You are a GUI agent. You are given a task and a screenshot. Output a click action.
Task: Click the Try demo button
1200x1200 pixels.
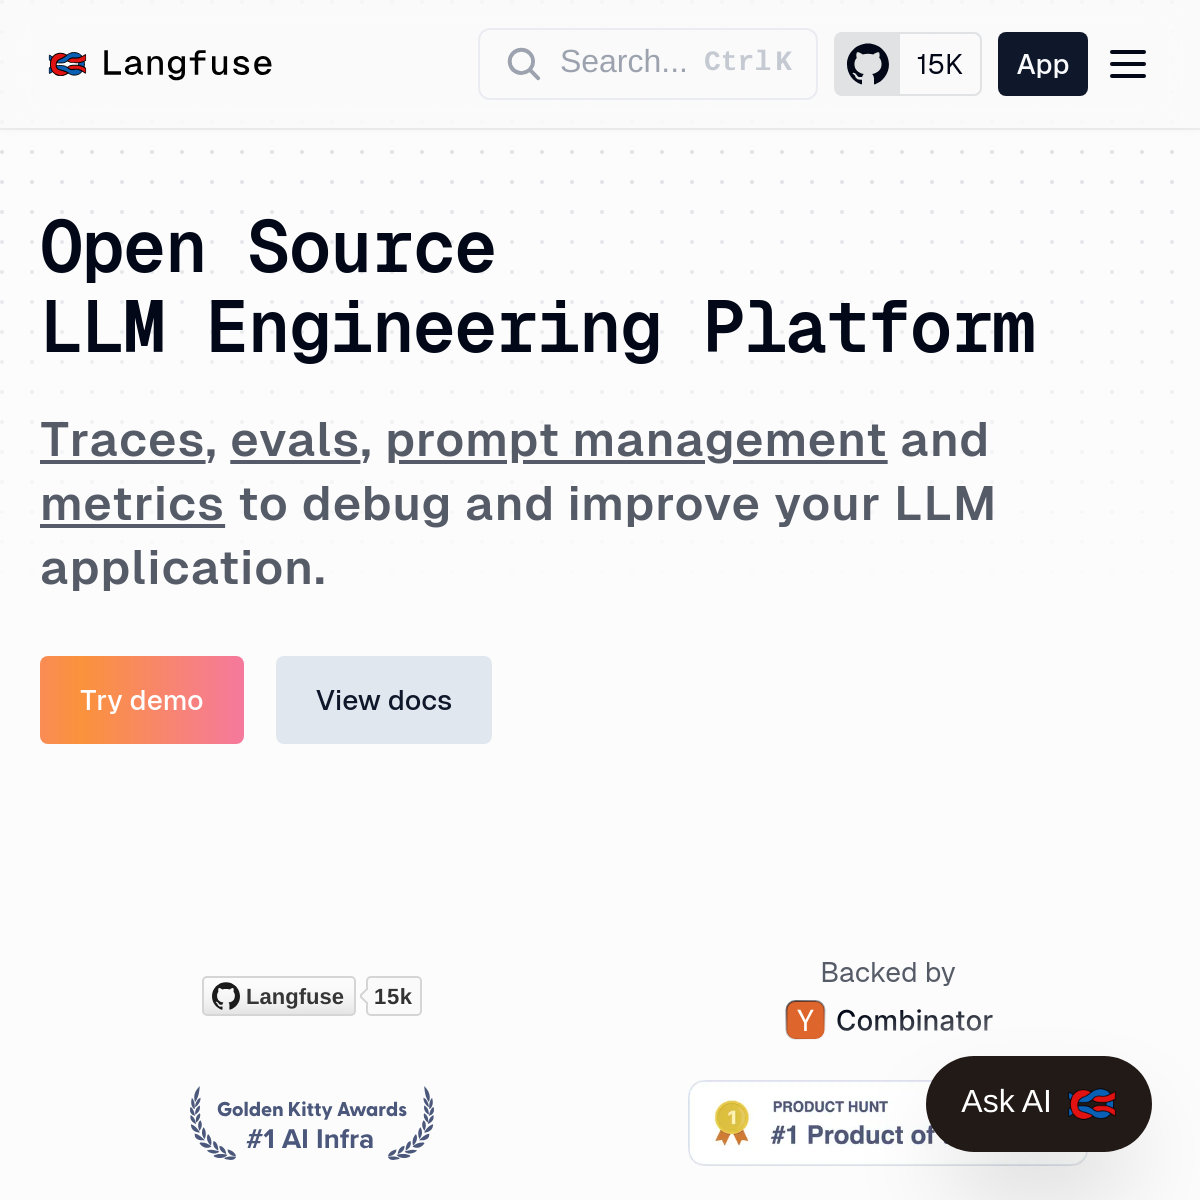tap(142, 700)
